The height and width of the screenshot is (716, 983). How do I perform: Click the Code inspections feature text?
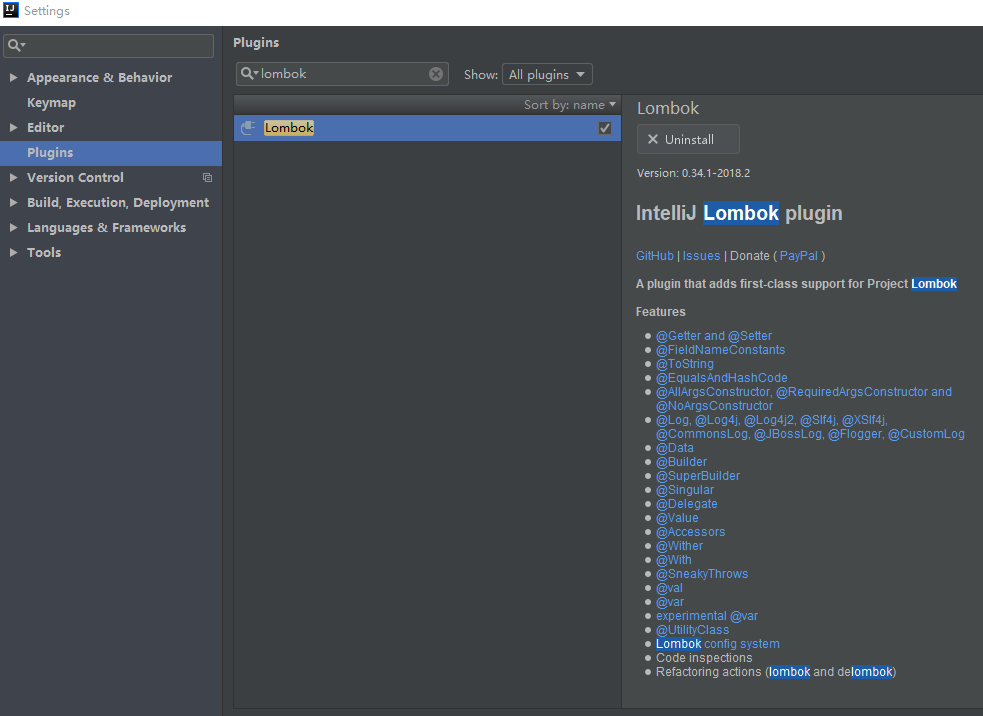click(x=704, y=658)
